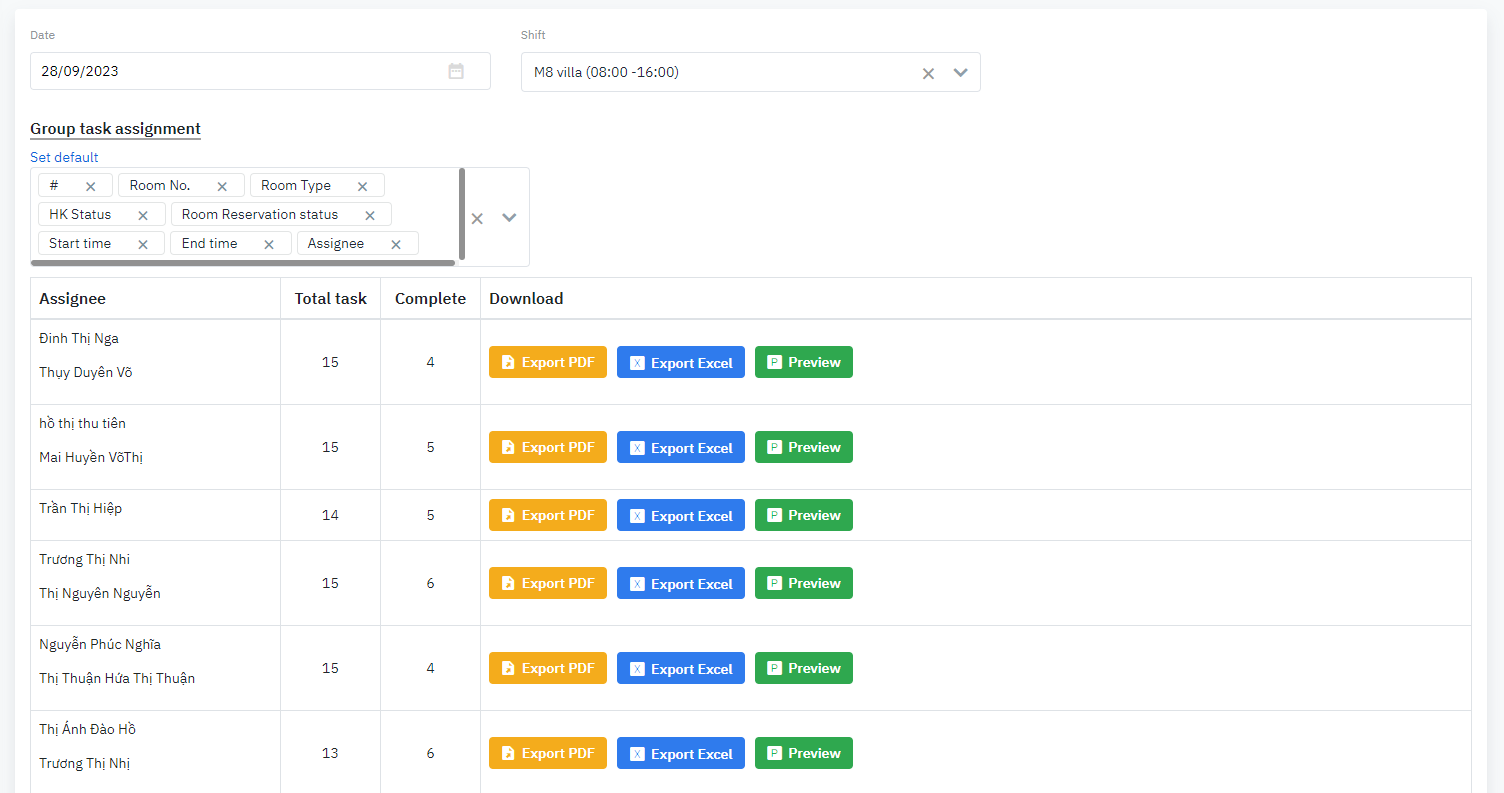Preview tasks for Thị Ánh Đào Hồ
This screenshot has height=793, width=1504.
coord(804,753)
